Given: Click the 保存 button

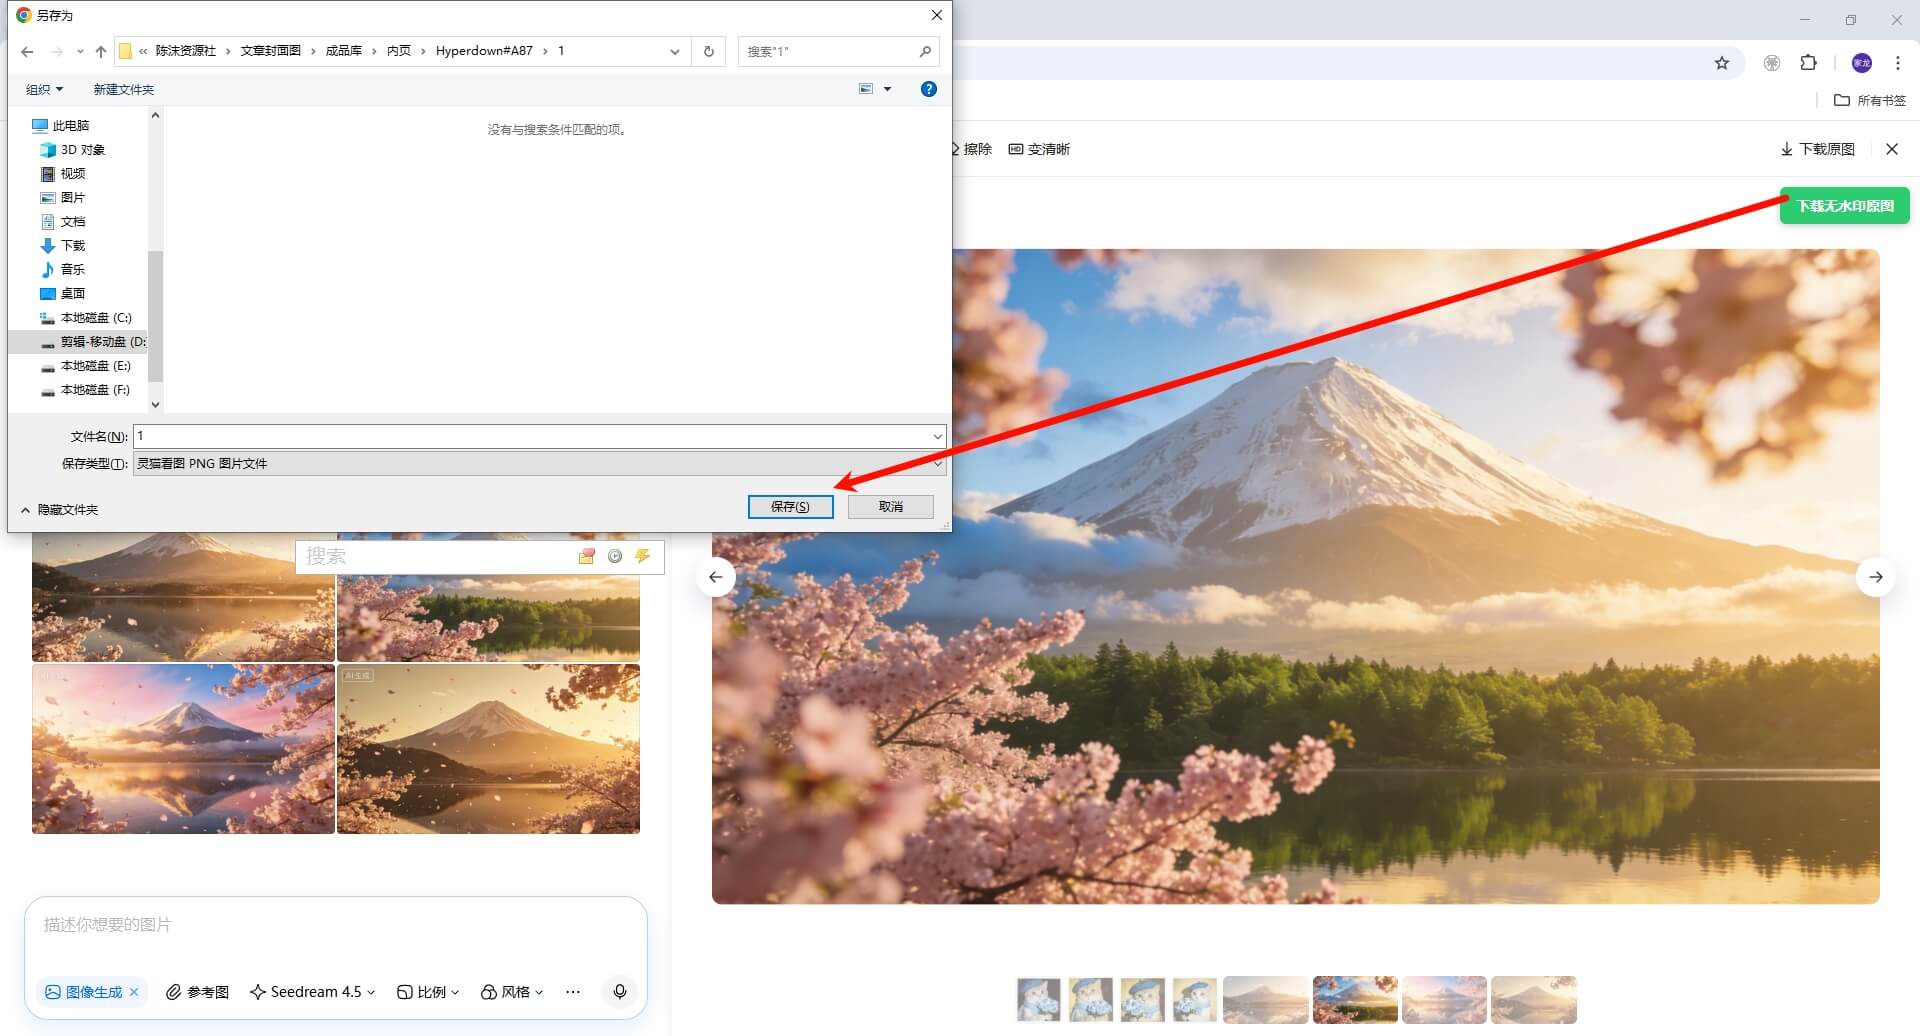Looking at the screenshot, I should coord(790,507).
